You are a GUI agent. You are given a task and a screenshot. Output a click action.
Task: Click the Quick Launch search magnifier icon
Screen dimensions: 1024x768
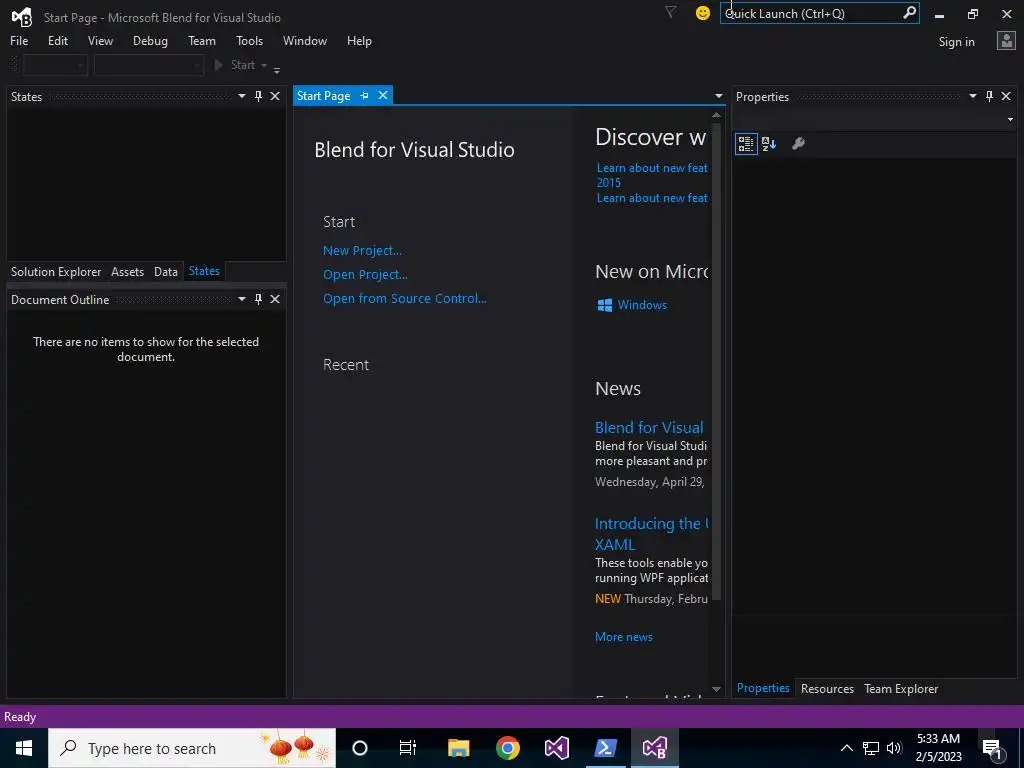click(x=909, y=13)
